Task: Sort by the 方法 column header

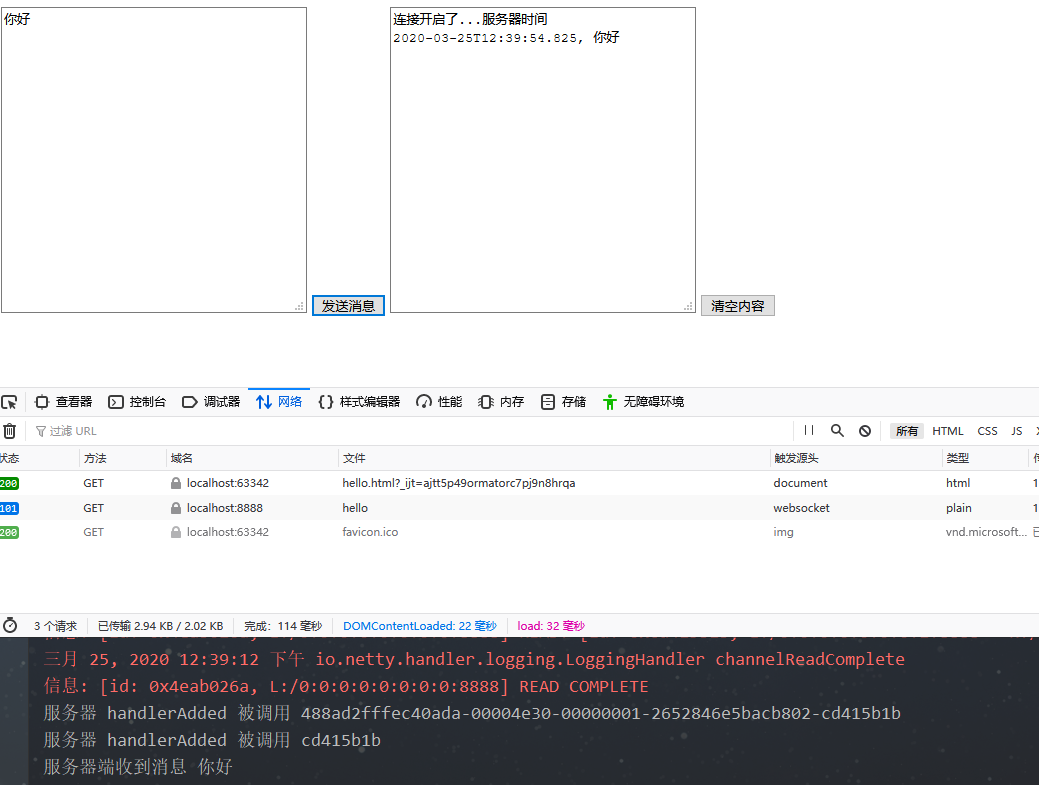Action: click(x=123, y=458)
